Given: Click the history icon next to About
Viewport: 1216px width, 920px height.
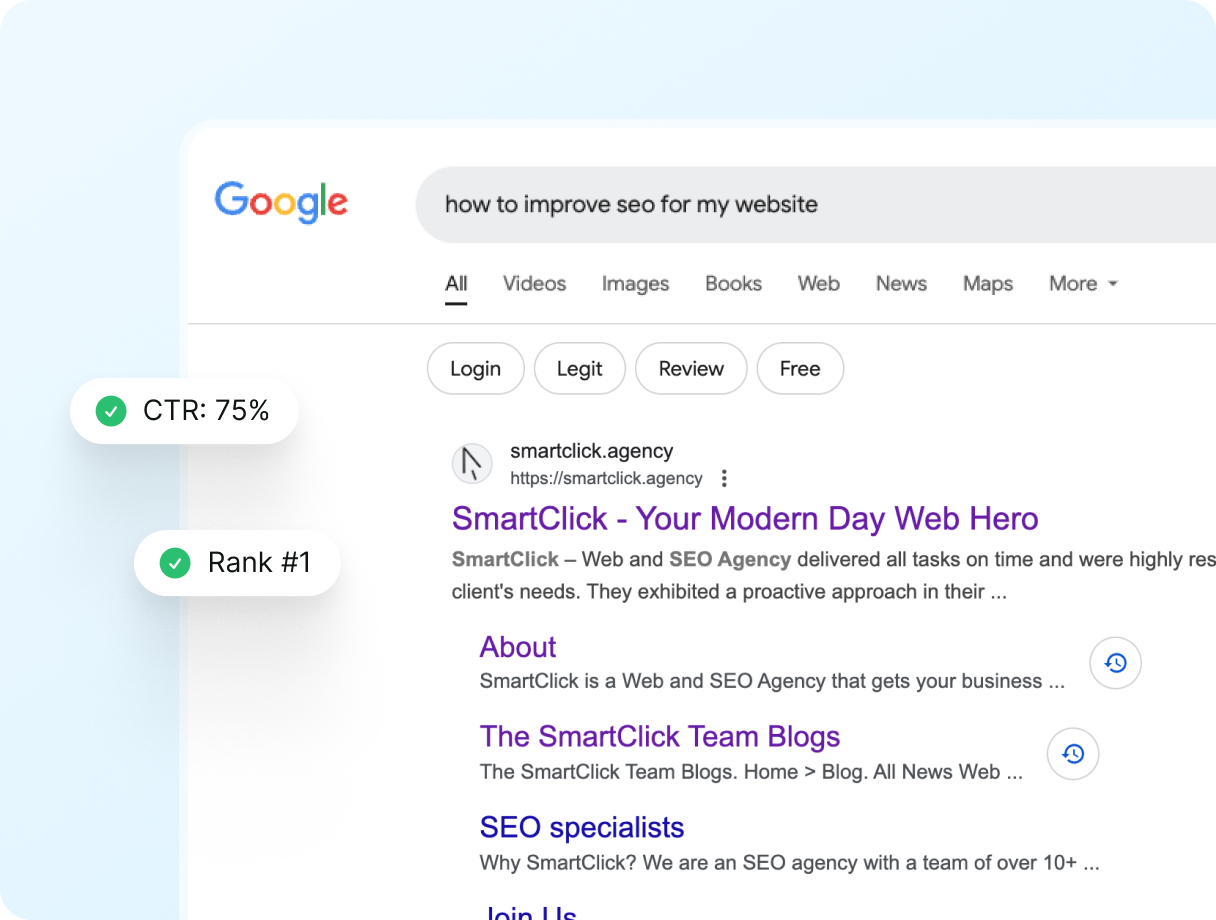Looking at the screenshot, I should point(1115,663).
